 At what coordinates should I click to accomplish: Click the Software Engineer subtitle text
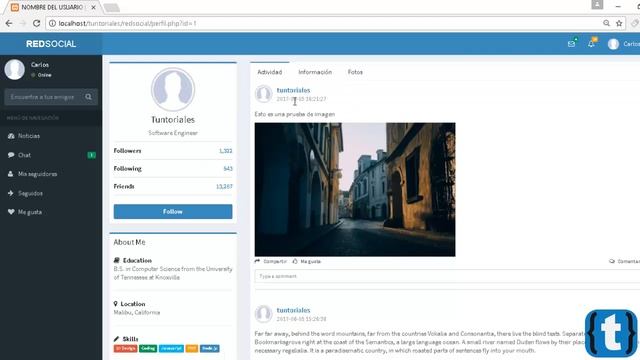click(173, 133)
